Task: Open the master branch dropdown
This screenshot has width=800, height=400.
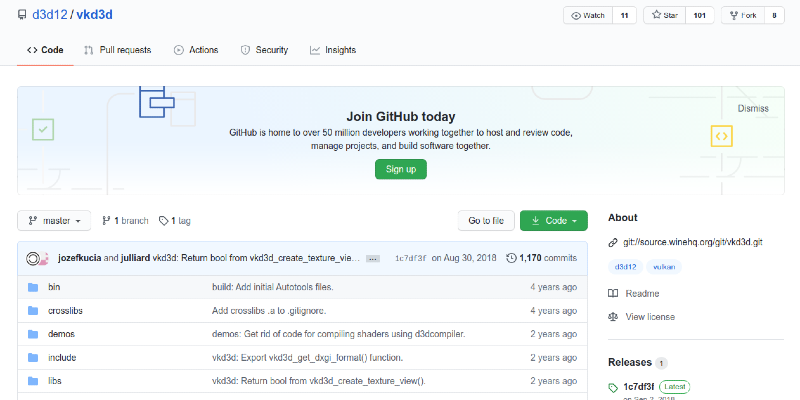Action: [54, 220]
